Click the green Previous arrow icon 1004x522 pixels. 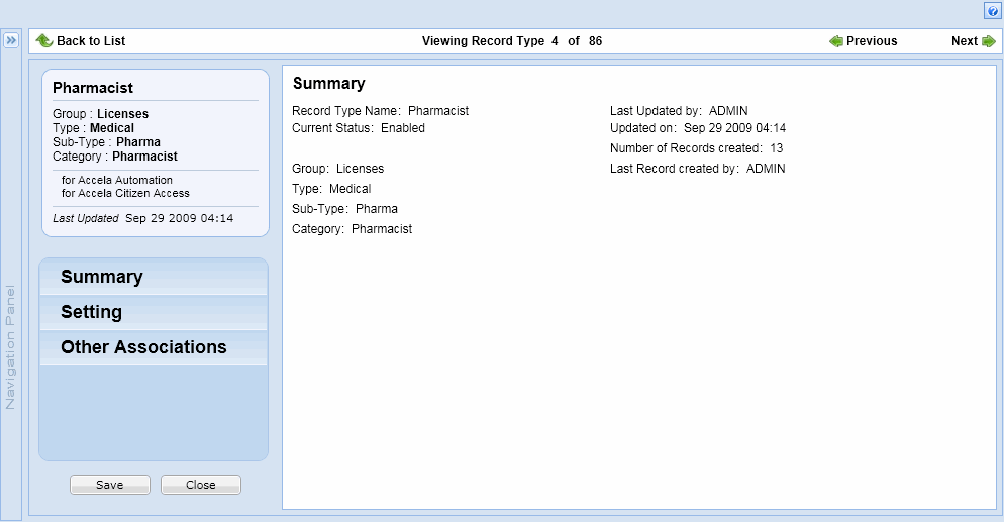coord(836,41)
